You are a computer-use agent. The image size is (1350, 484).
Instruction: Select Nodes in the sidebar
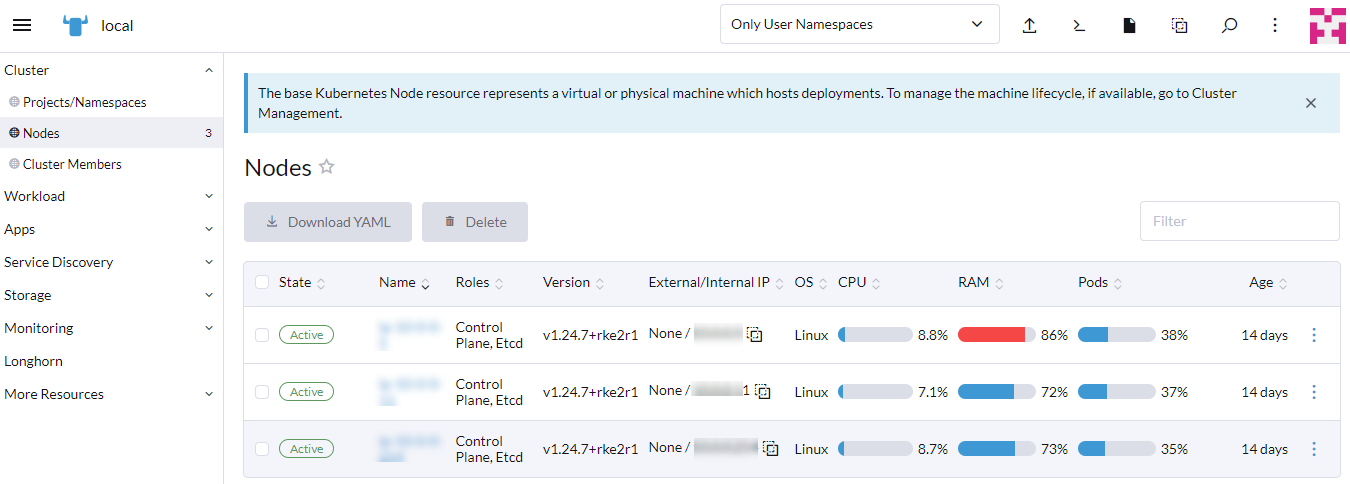[111, 133]
